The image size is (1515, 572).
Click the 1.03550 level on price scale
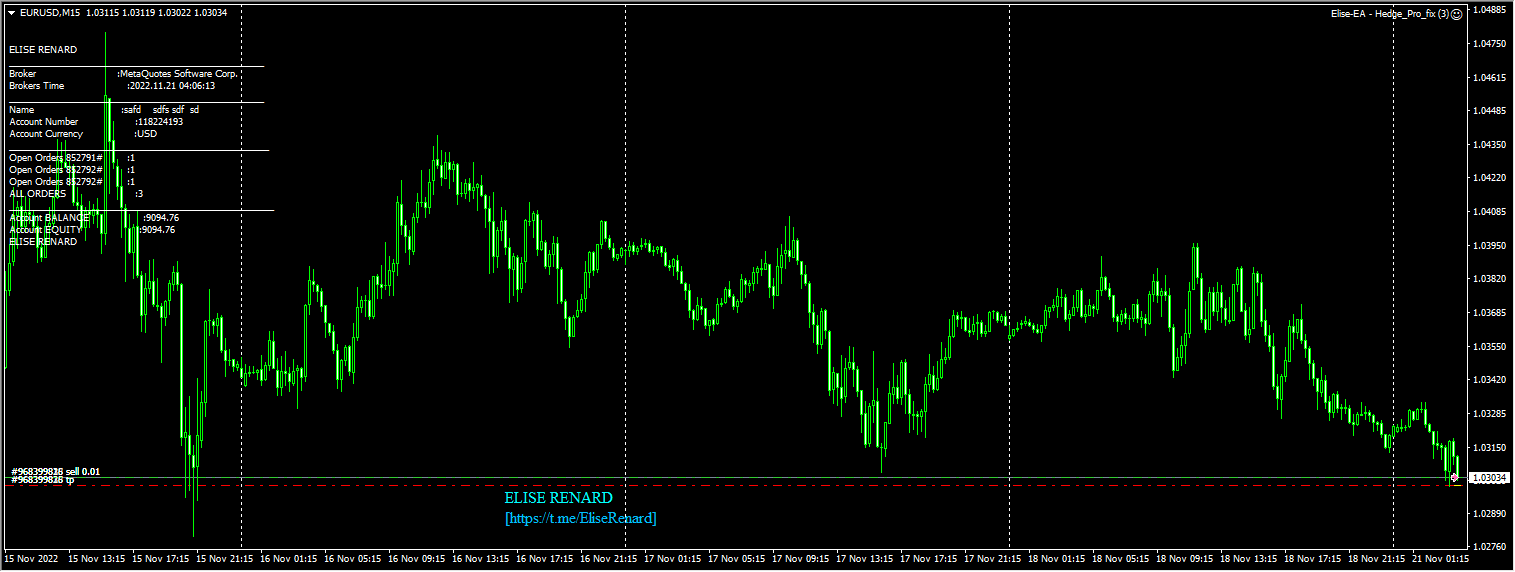pyautogui.click(x=1491, y=346)
